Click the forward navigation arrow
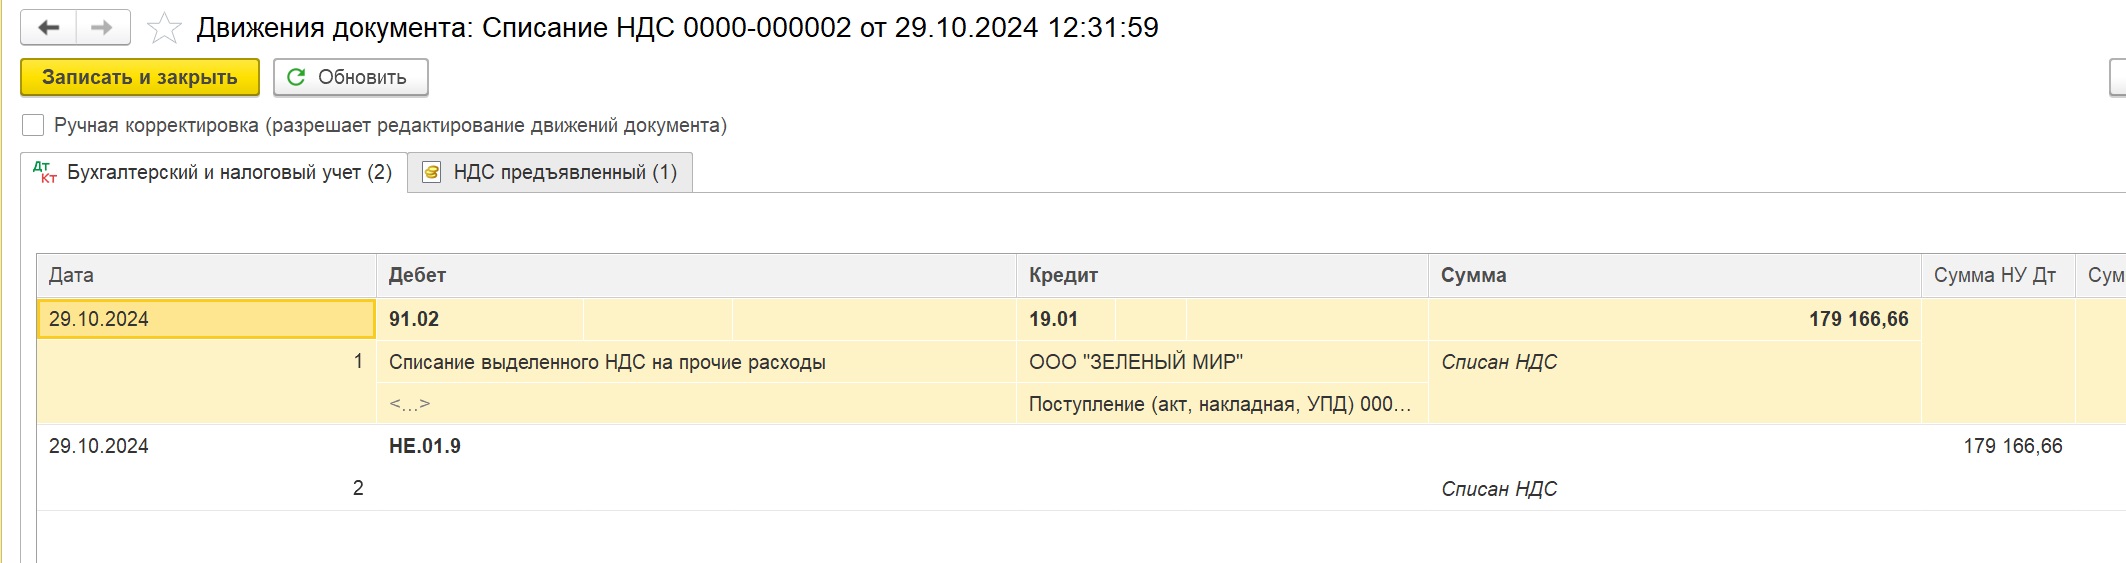The height and width of the screenshot is (563, 2126). pos(102,28)
